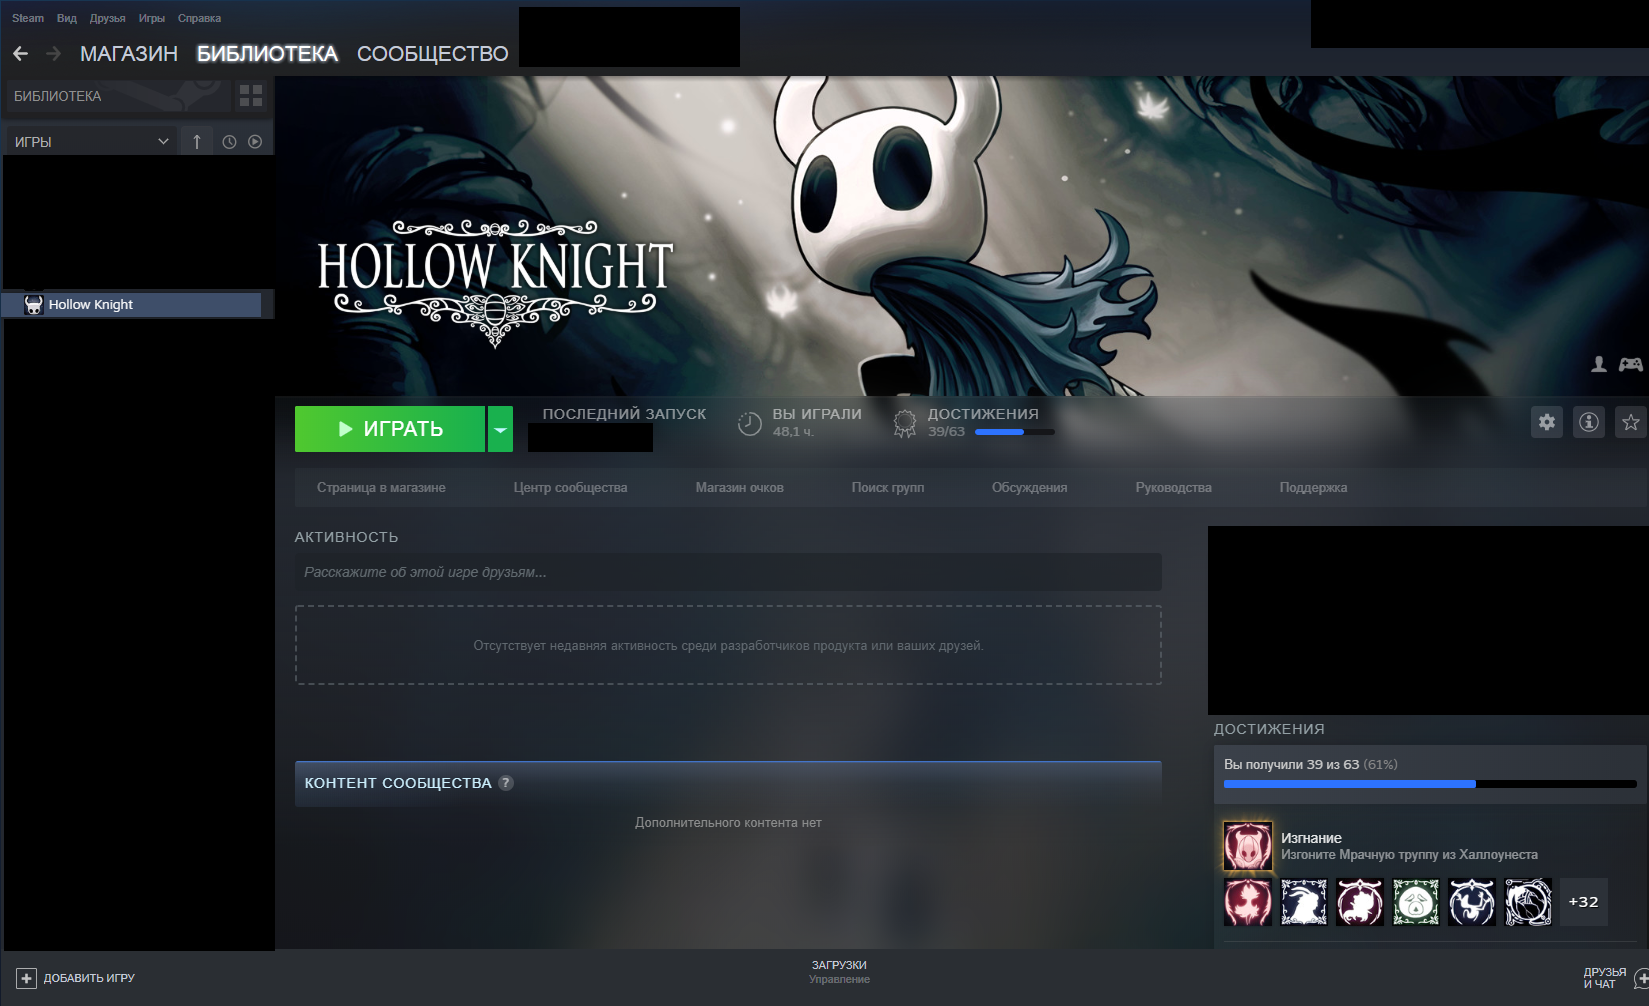Open the first red achievement icon in row
1649x1006 pixels.
pyautogui.click(x=1248, y=902)
